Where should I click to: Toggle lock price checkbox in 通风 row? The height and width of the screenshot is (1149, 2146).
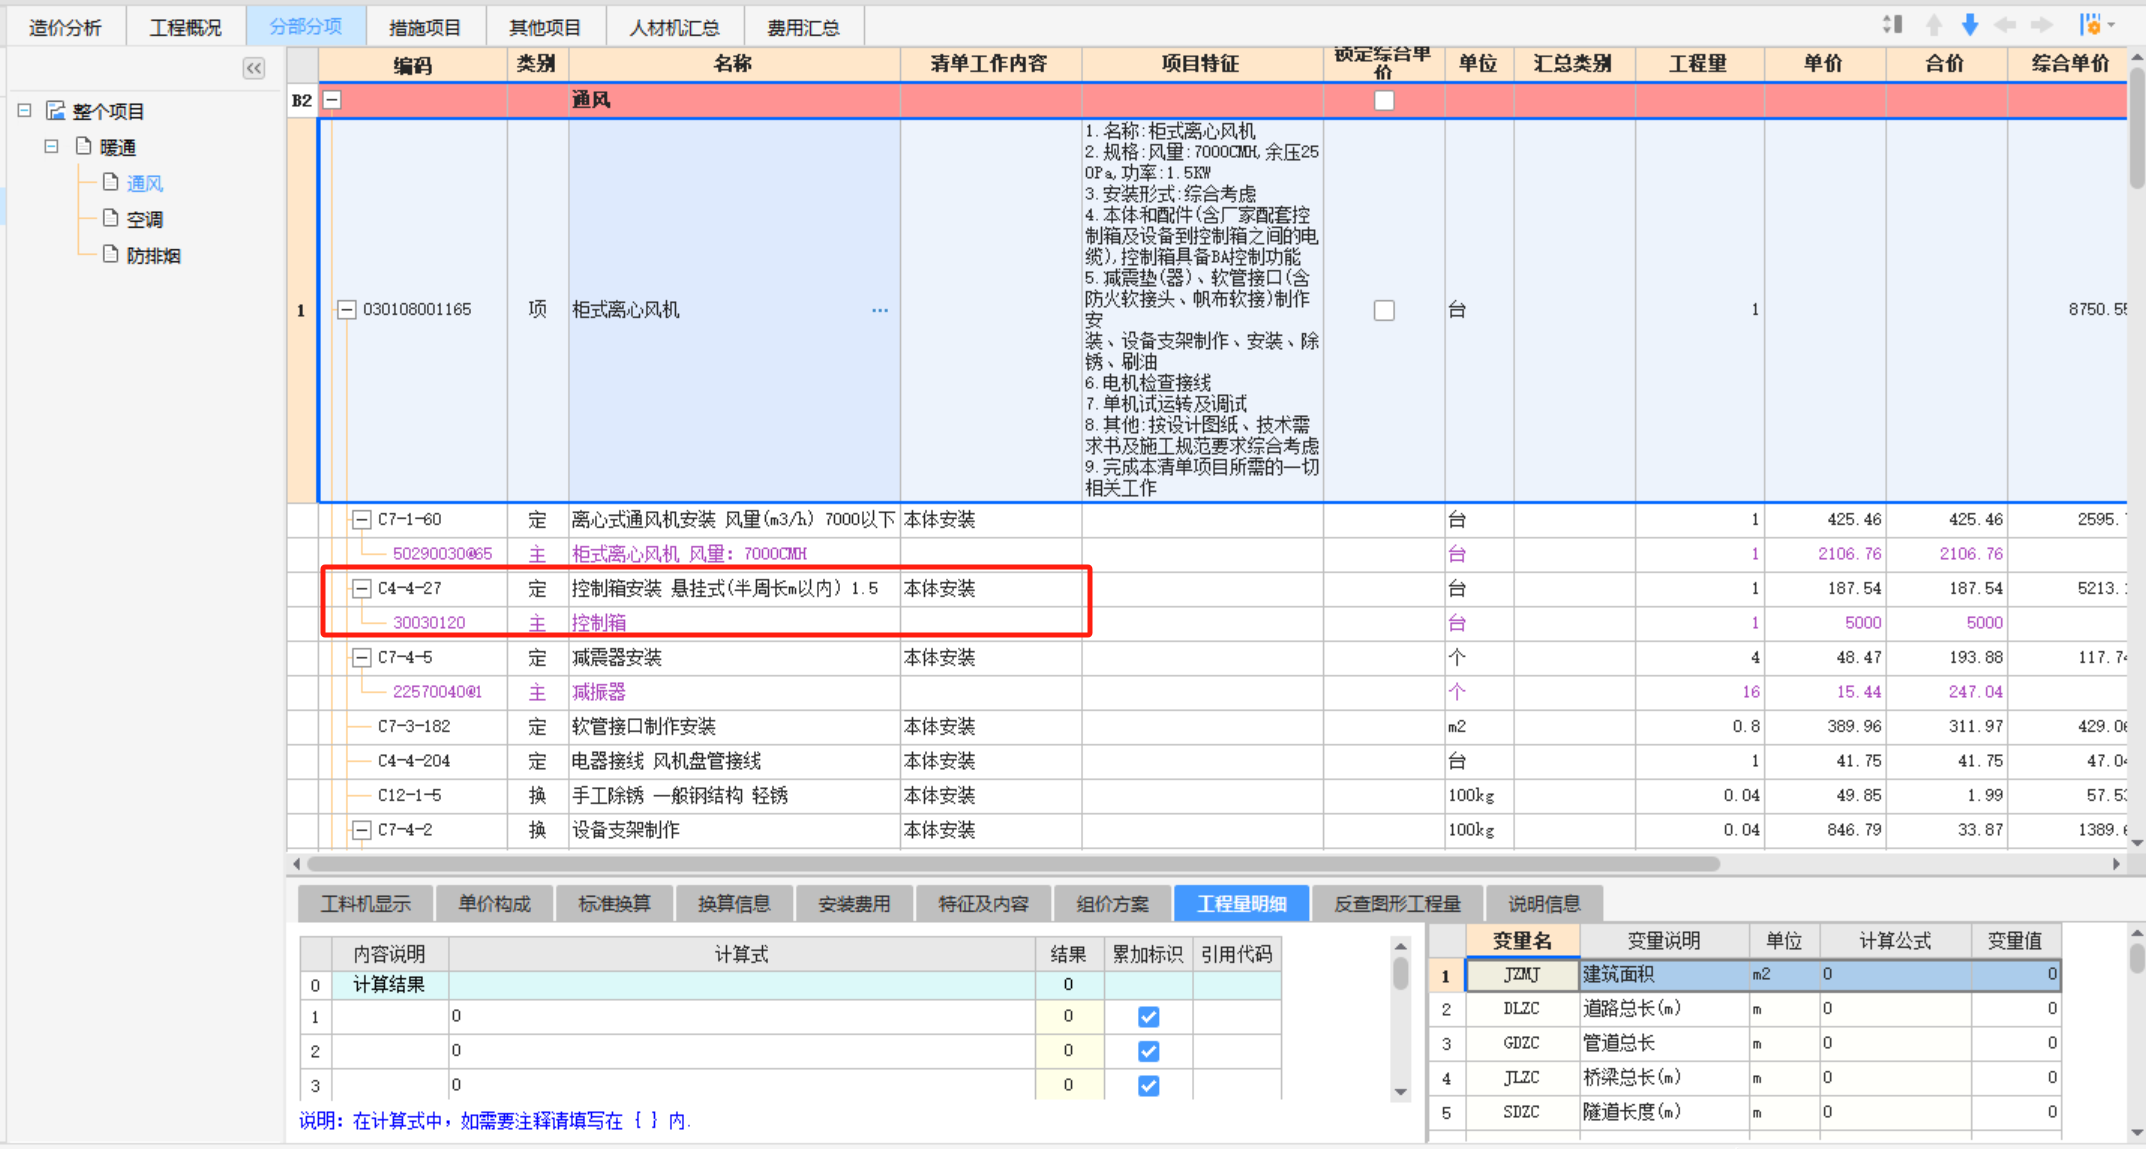1384,100
